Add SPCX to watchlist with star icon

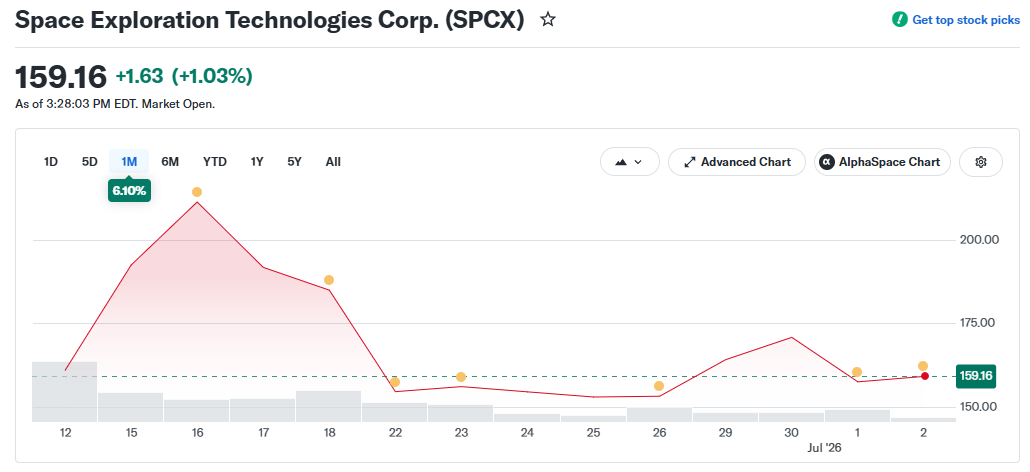point(548,20)
